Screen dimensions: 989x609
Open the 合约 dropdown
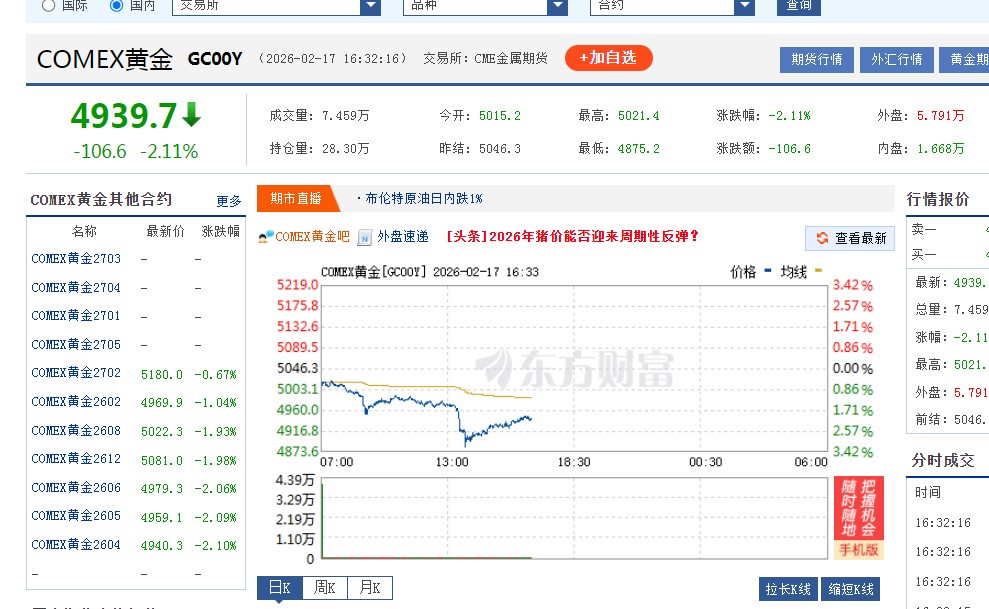(x=745, y=5)
